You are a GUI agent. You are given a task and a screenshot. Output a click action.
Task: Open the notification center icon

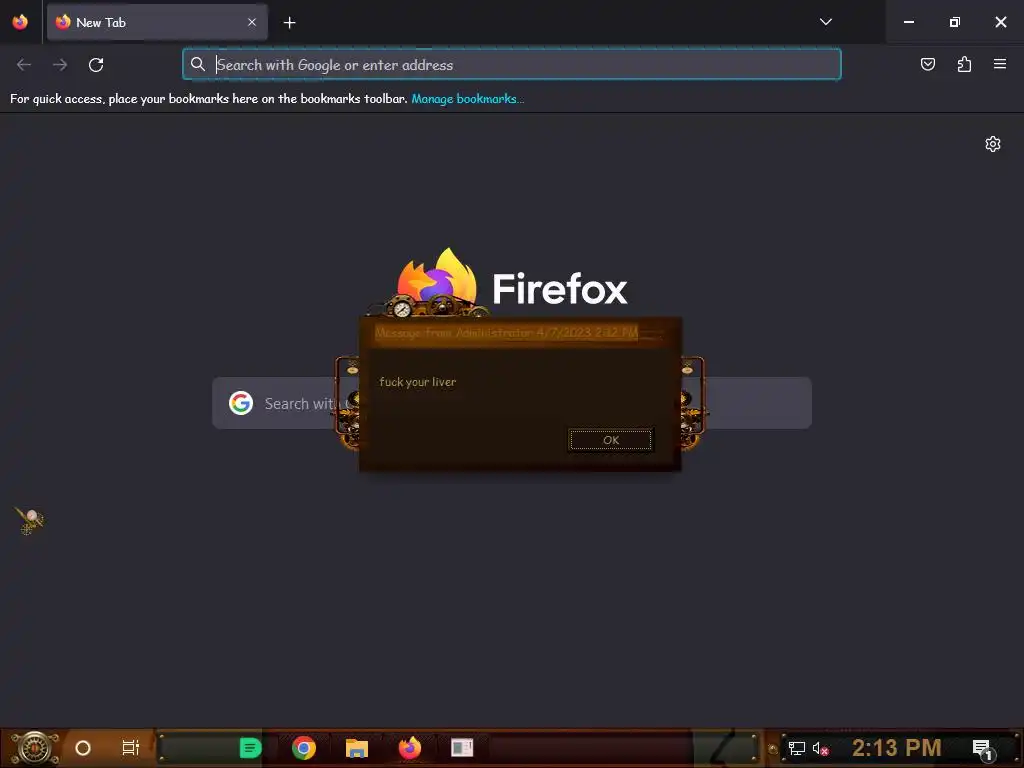pyautogui.click(x=983, y=749)
